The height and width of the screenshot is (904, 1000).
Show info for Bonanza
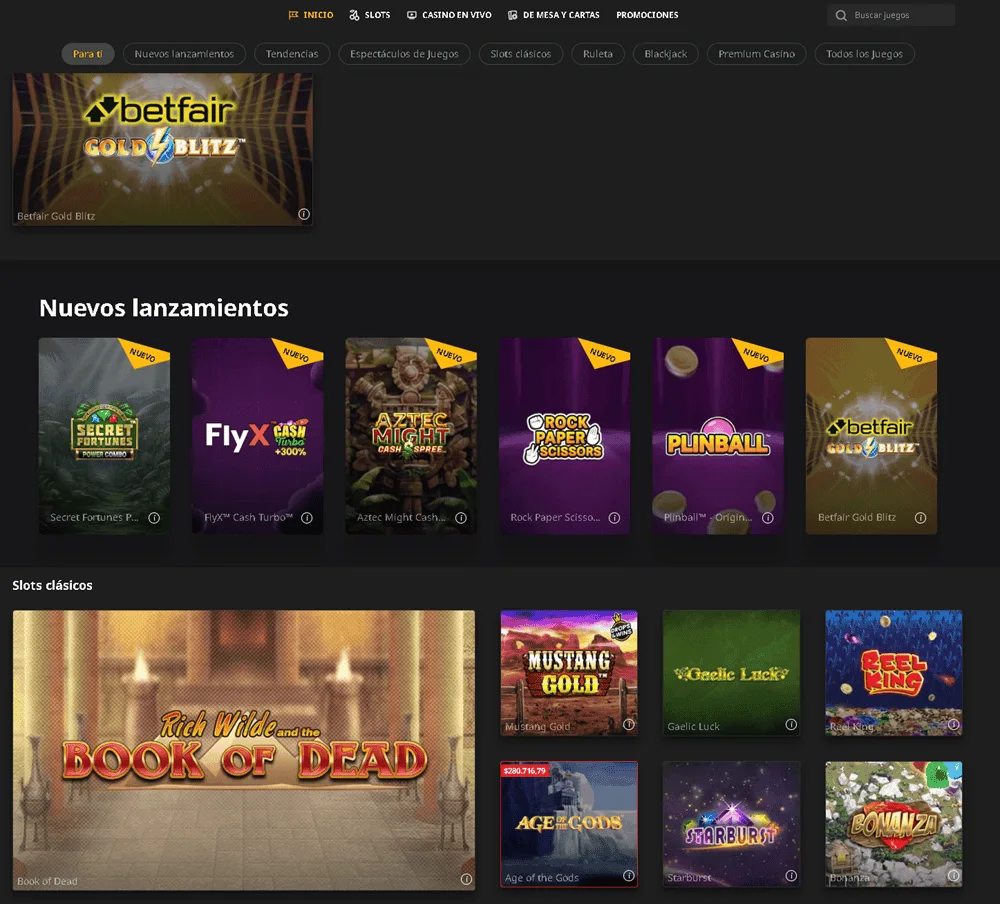[x=953, y=876]
